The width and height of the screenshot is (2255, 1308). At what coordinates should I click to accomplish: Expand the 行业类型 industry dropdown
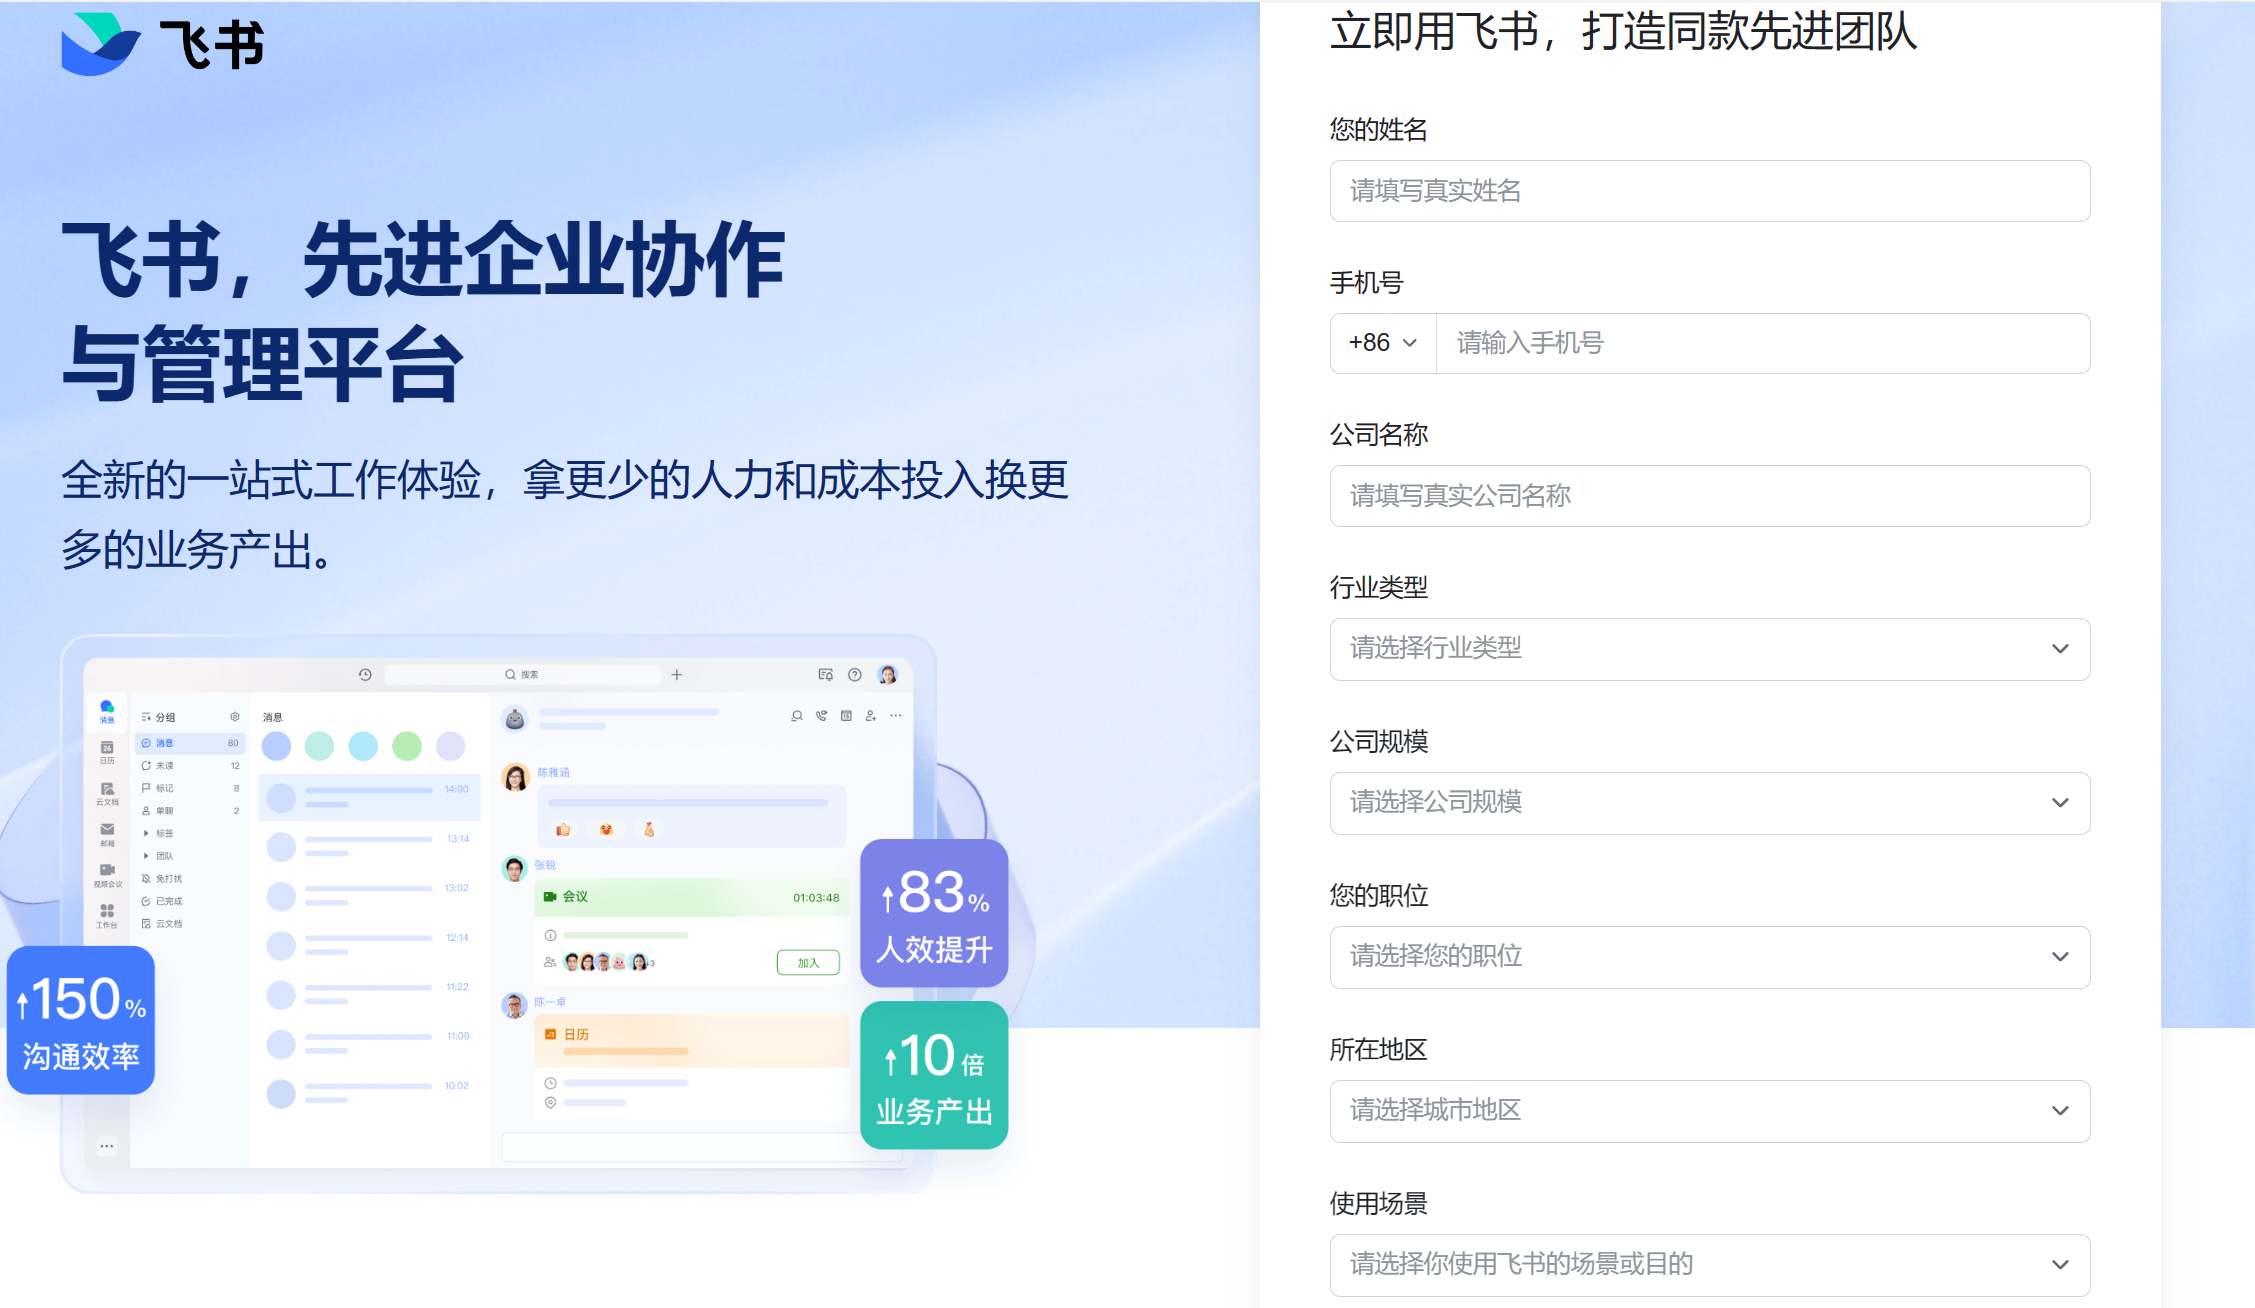click(x=1709, y=649)
